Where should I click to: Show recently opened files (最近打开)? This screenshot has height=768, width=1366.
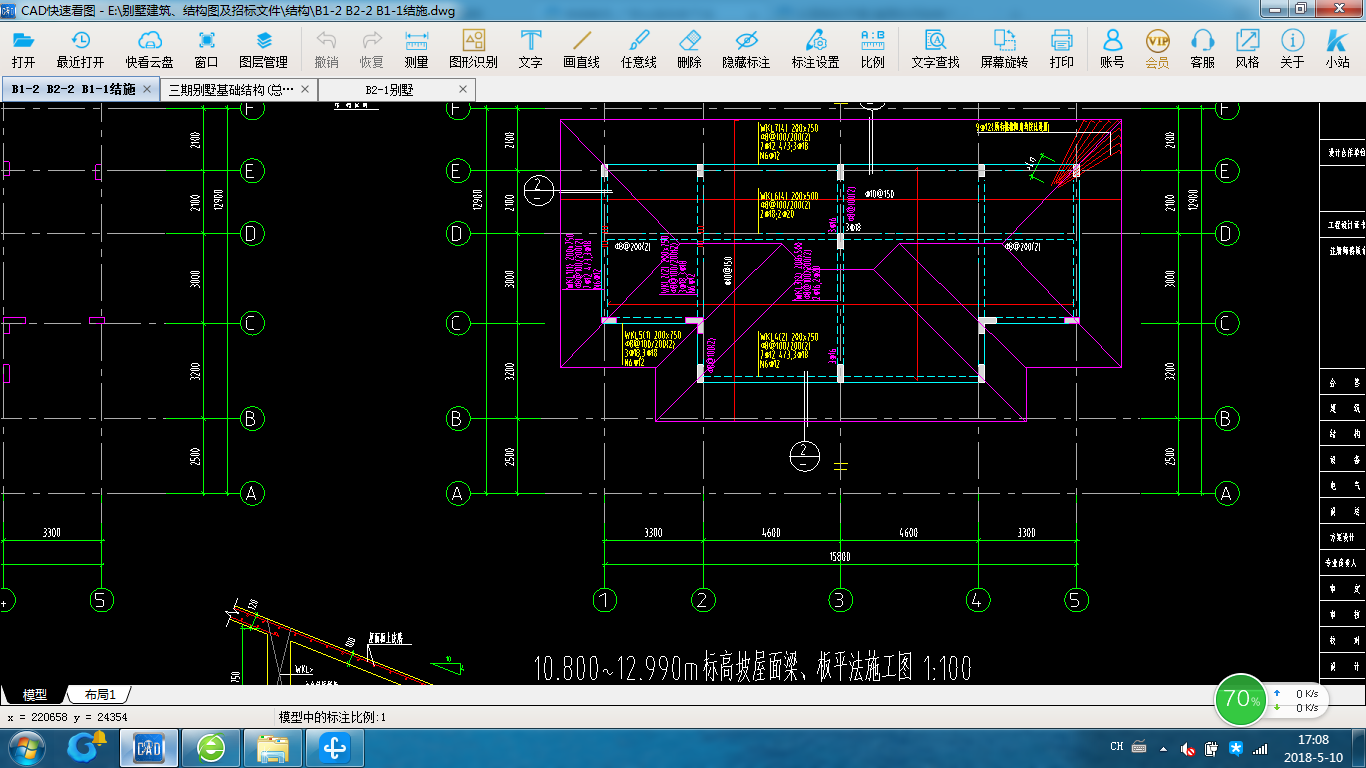80,49
